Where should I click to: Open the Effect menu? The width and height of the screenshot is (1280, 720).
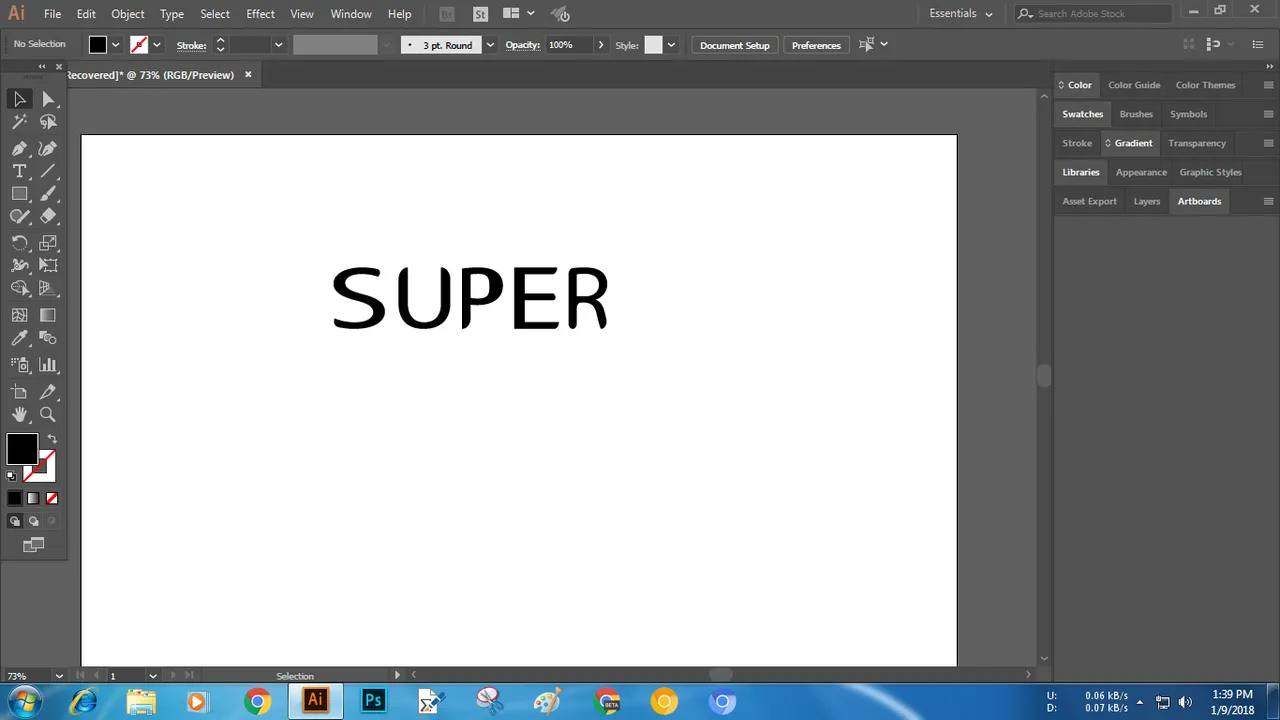pyautogui.click(x=260, y=14)
